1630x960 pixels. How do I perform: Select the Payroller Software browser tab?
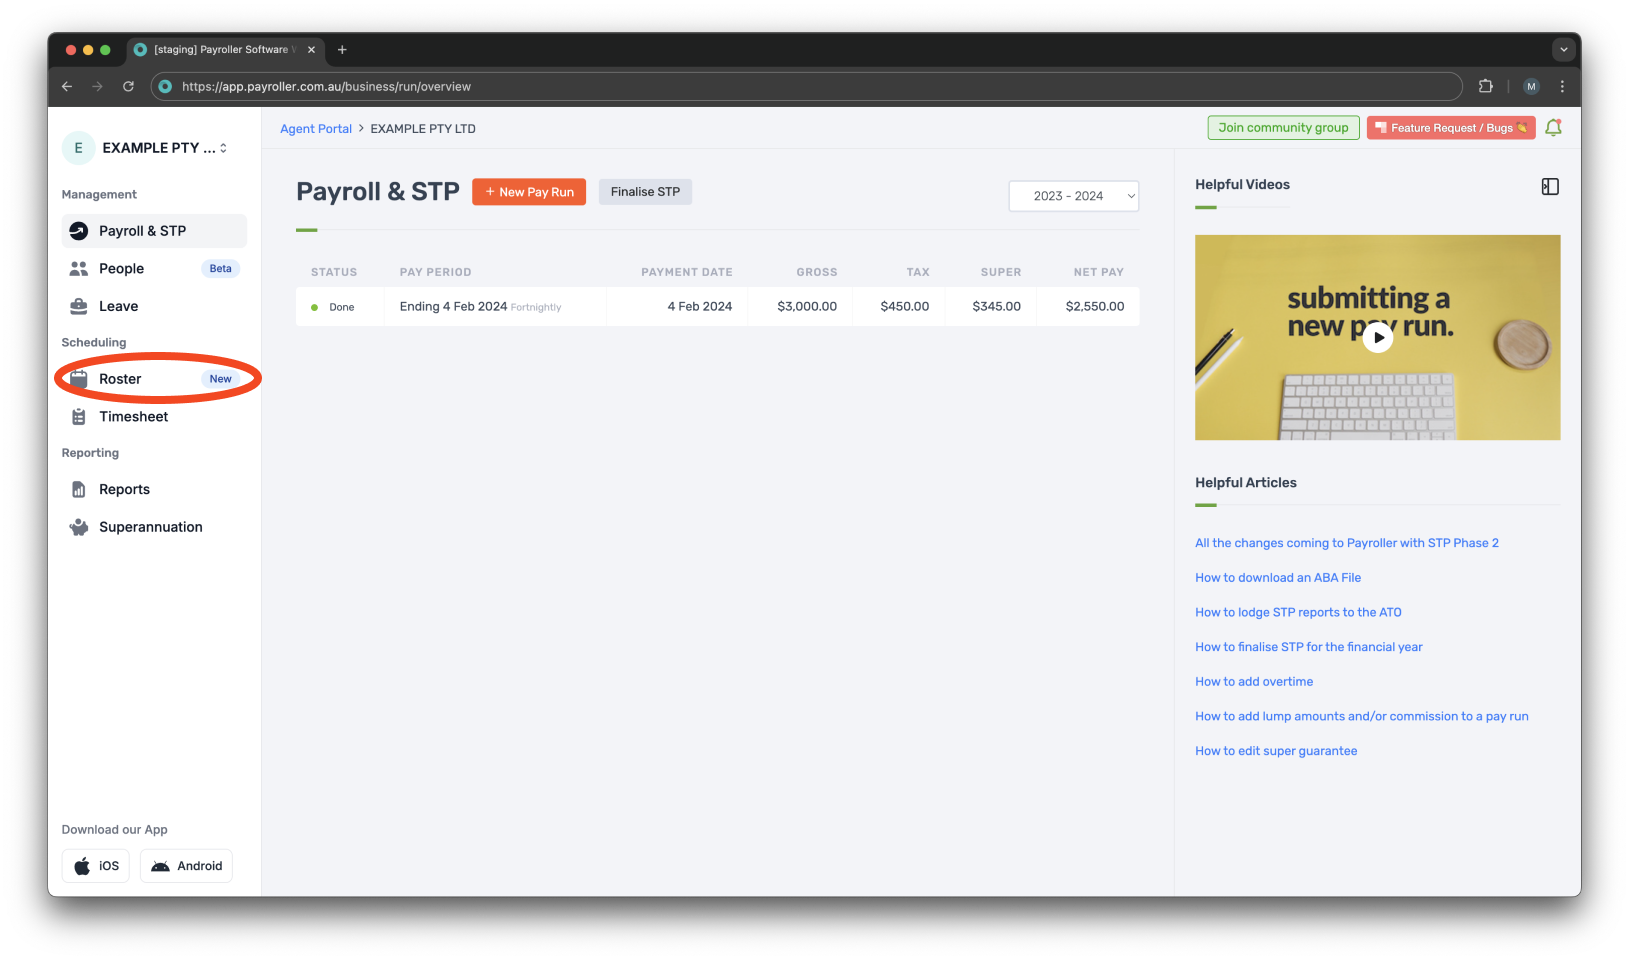pos(225,50)
